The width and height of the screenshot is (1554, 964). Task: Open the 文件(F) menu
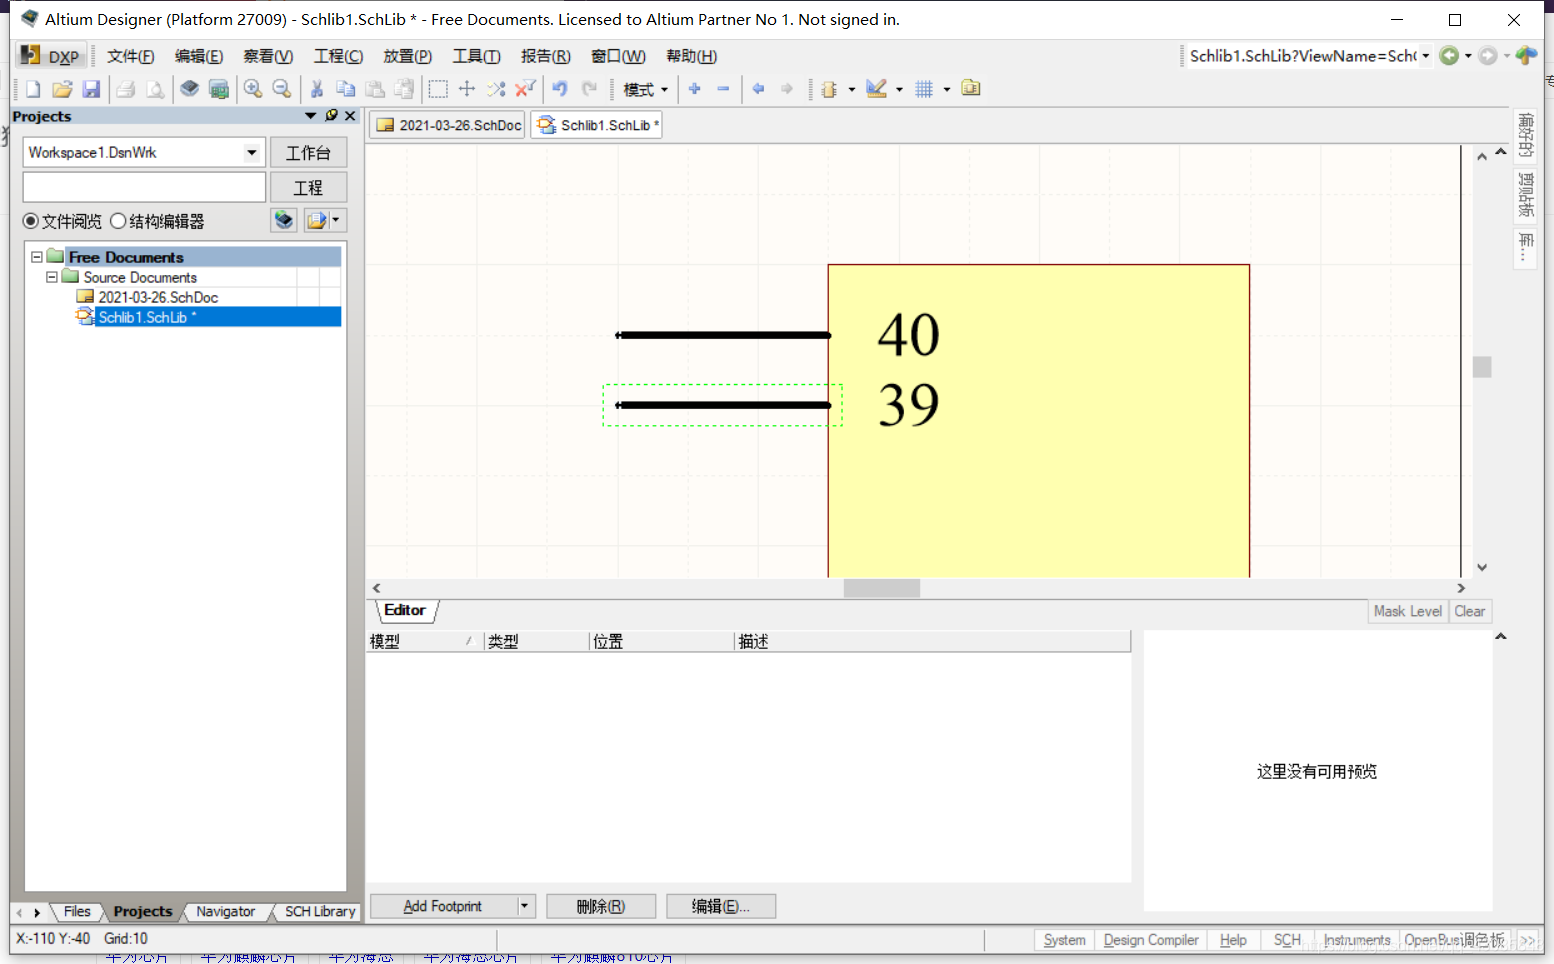(131, 56)
